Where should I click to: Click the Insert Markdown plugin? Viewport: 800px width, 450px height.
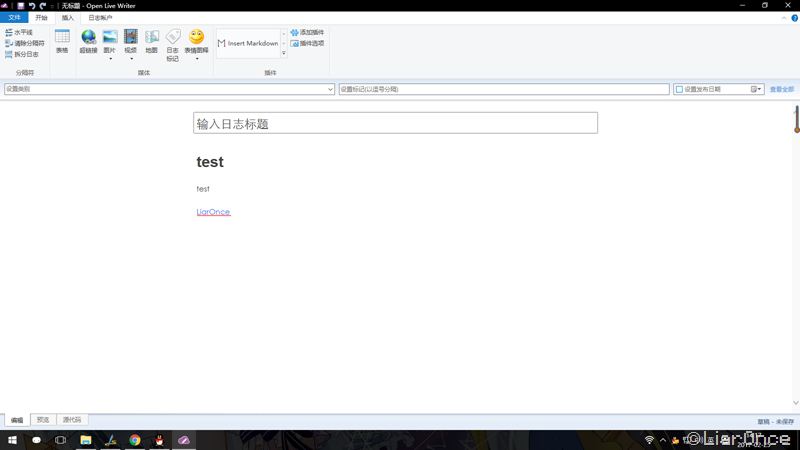pyautogui.click(x=248, y=43)
